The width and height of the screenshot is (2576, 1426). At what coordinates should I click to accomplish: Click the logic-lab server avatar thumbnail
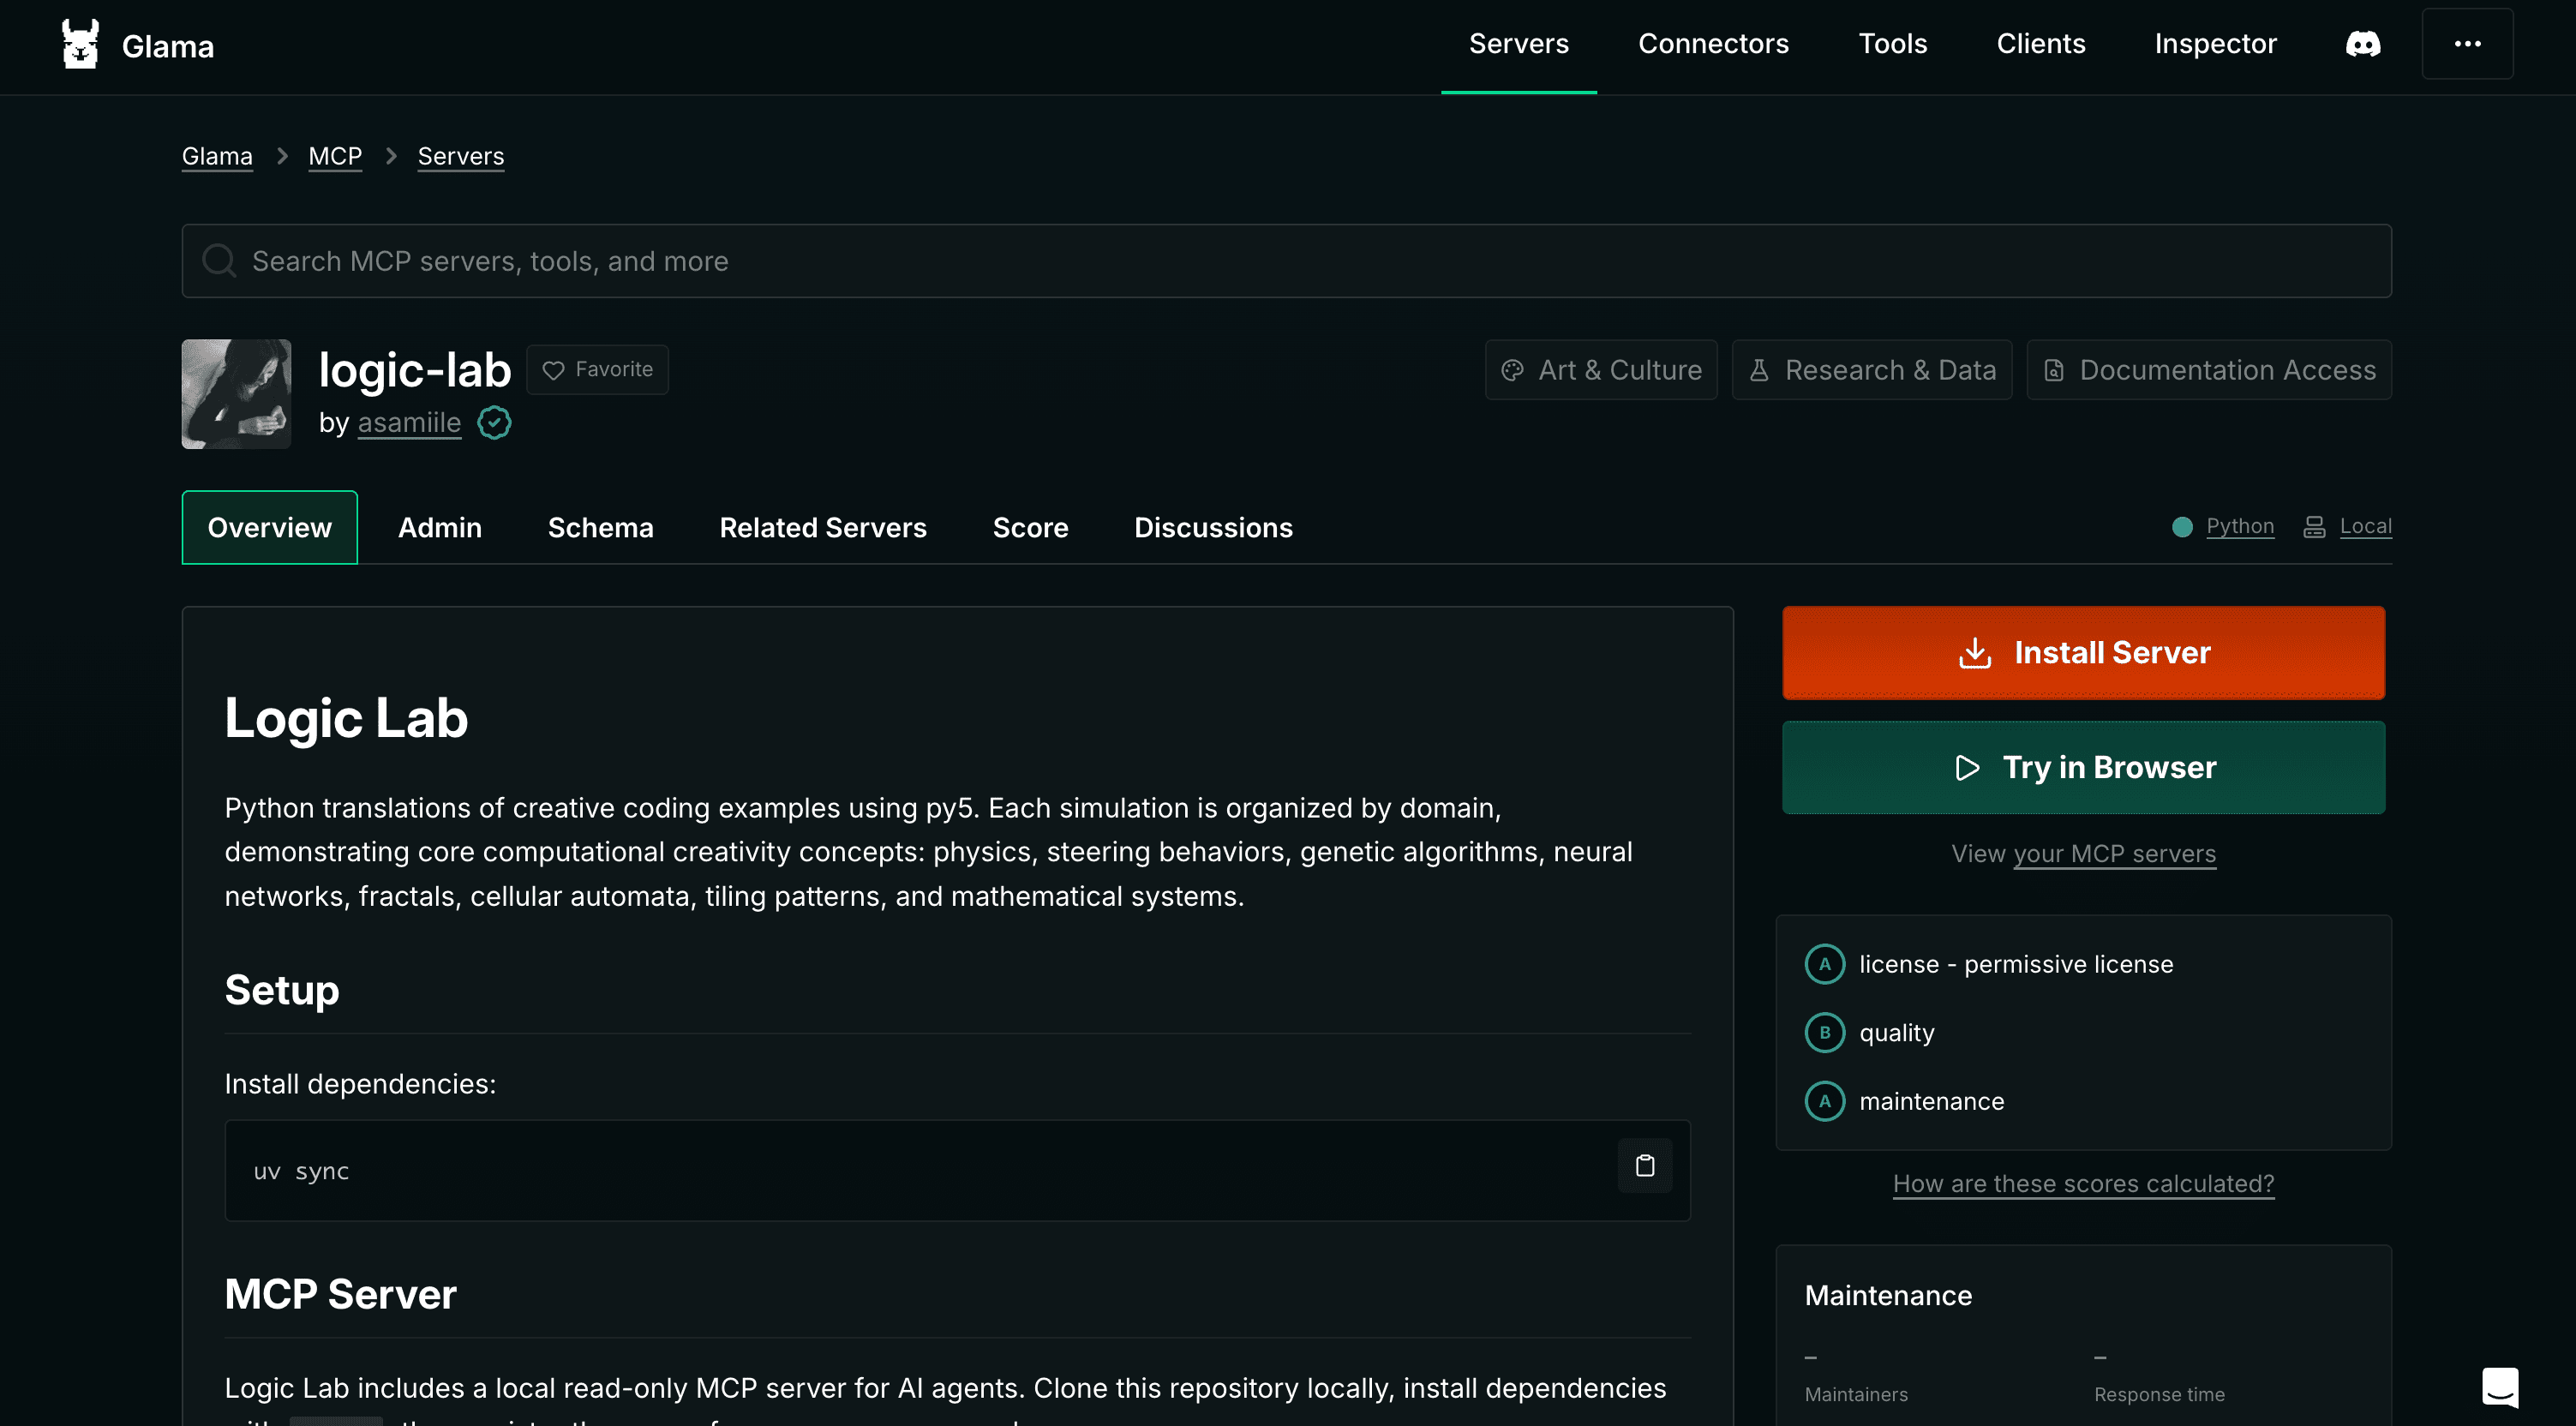coord(236,394)
